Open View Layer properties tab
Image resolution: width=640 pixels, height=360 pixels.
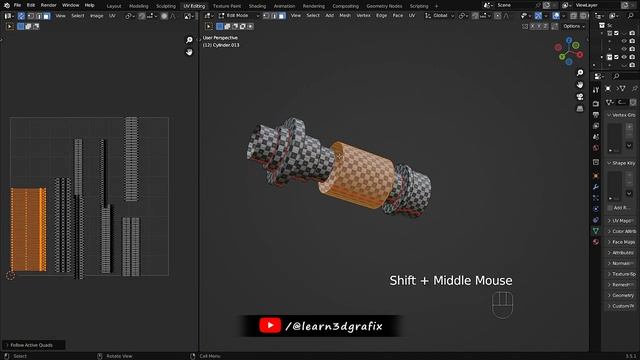[596, 126]
